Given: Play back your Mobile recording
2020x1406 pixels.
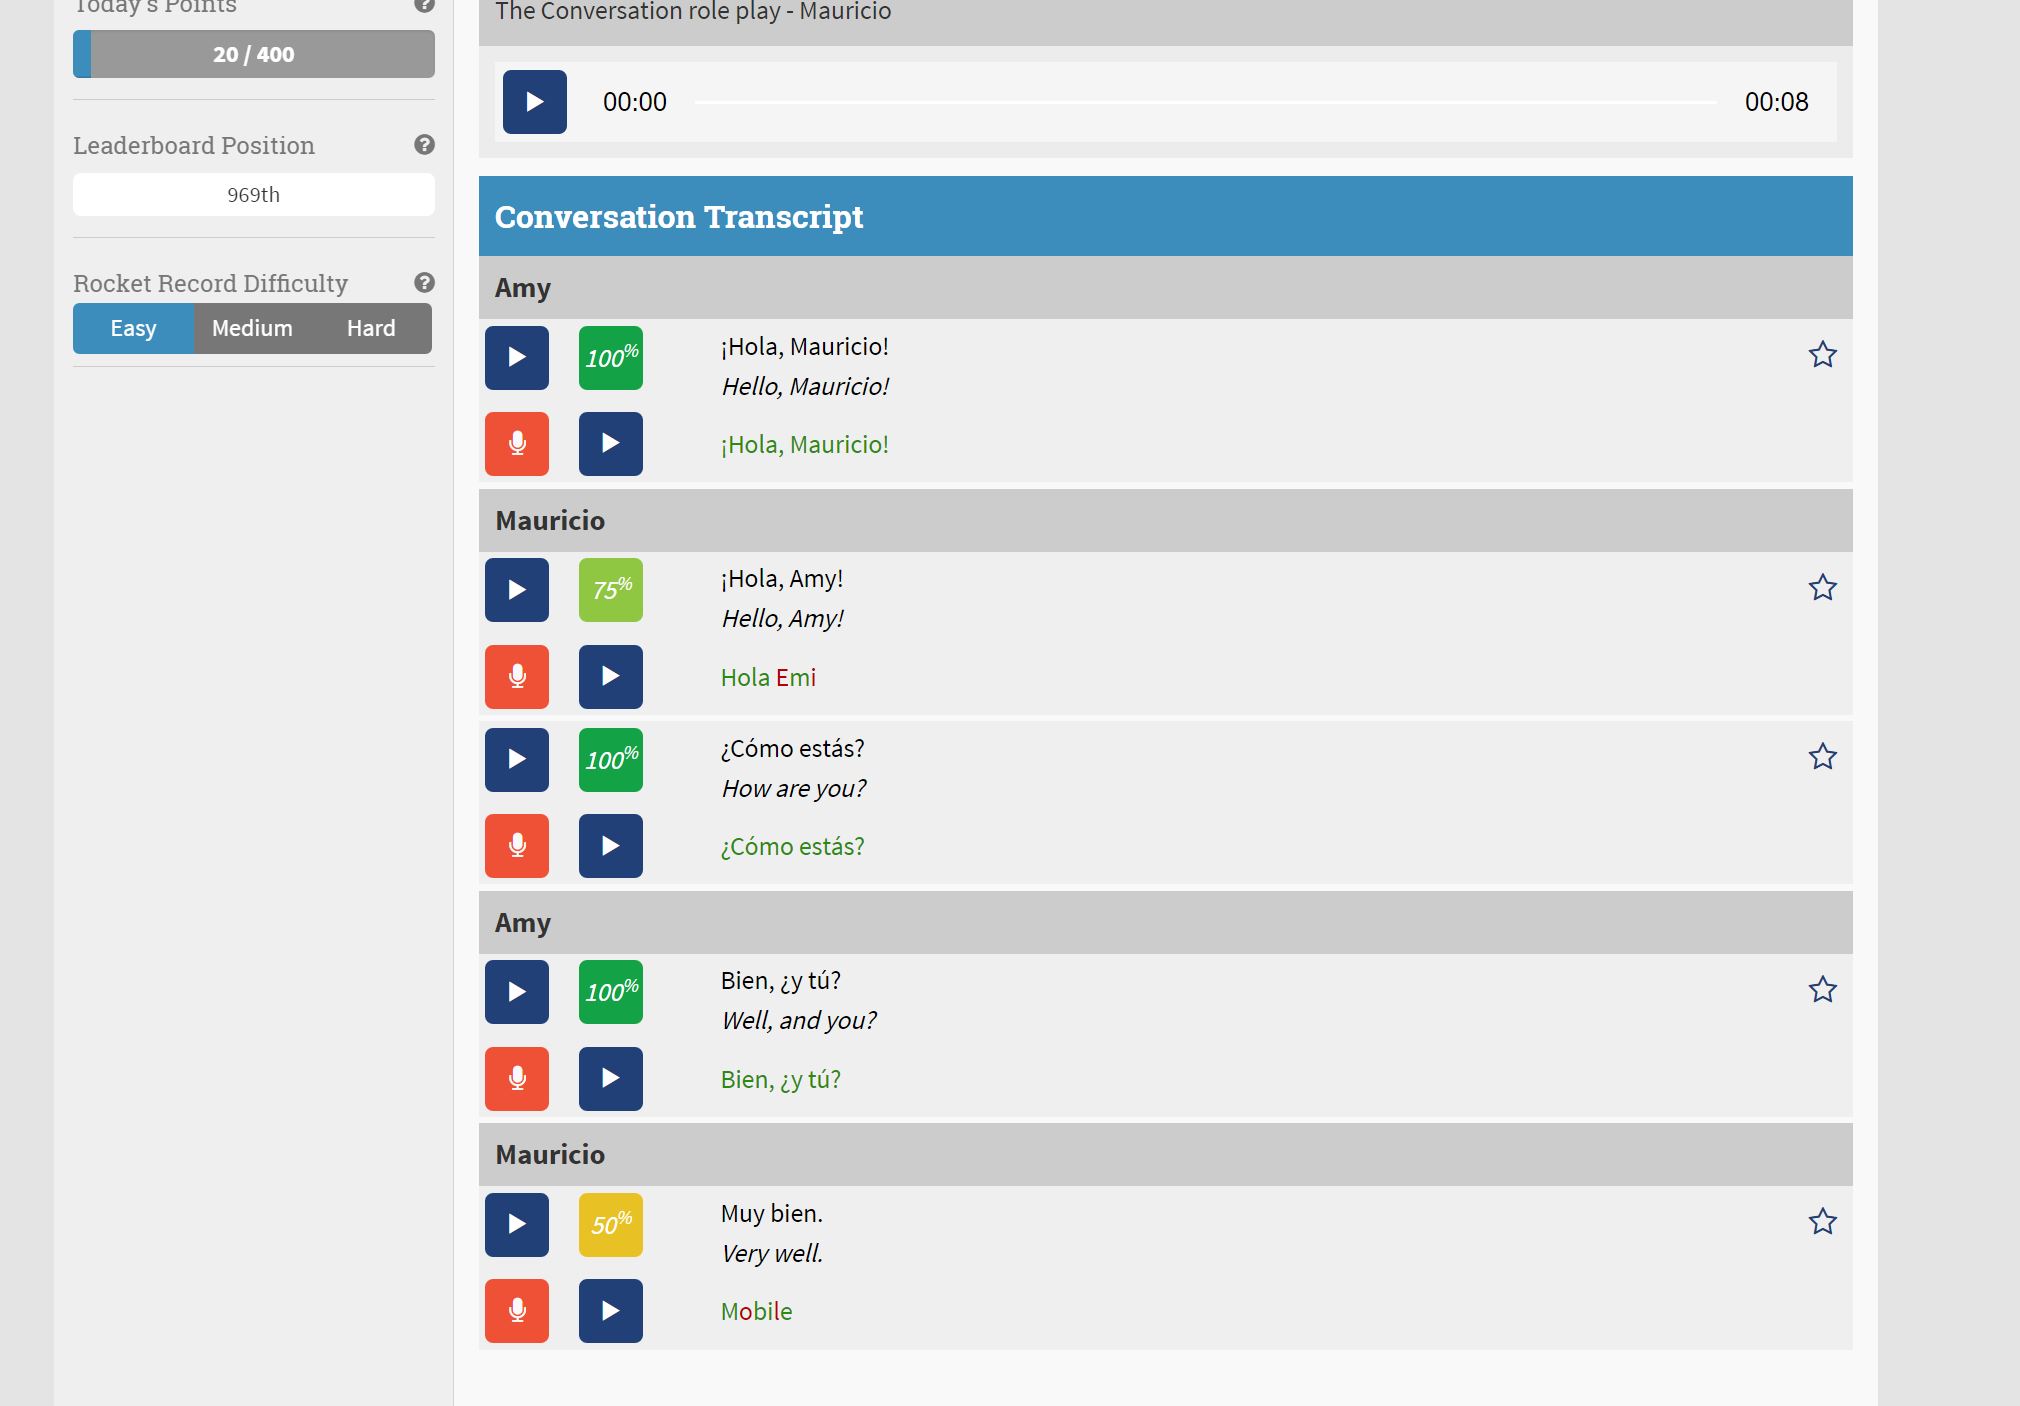Looking at the screenshot, I should tap(610, 1311).
